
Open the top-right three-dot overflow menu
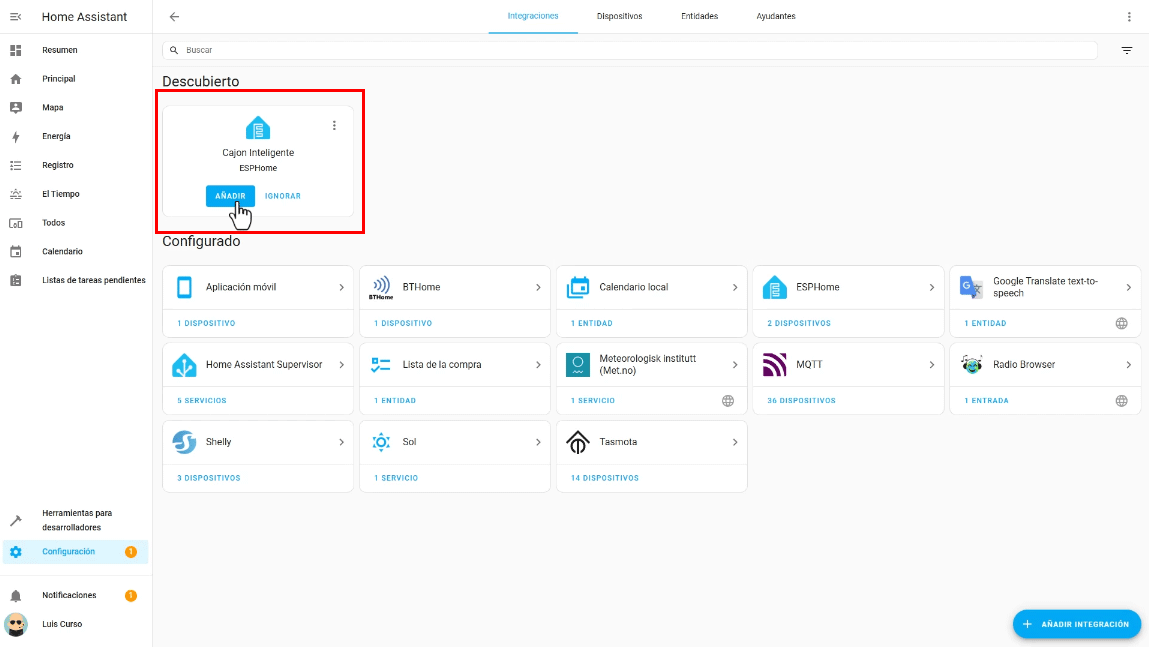[1130, 17]
